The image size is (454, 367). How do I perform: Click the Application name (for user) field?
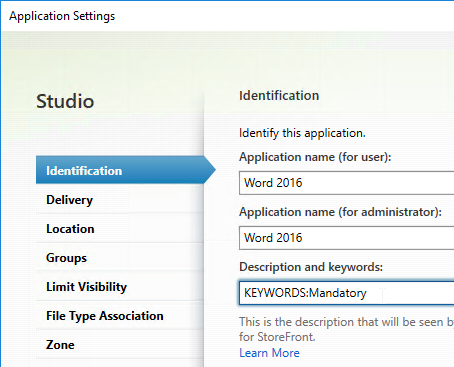[x=347, y=183]
